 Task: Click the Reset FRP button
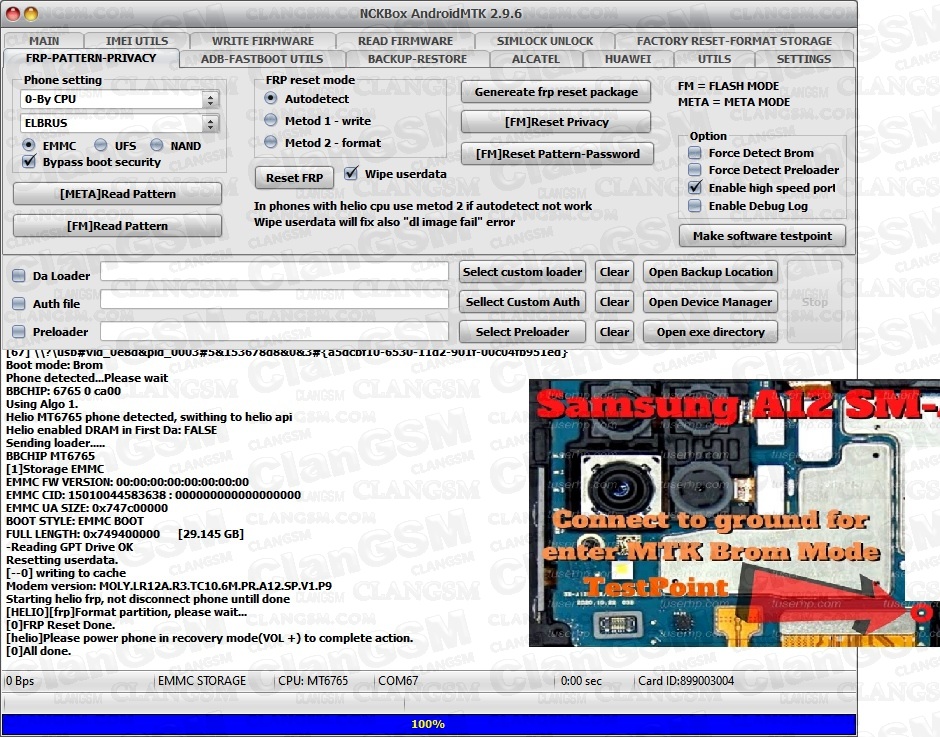[x=294, y=178]
